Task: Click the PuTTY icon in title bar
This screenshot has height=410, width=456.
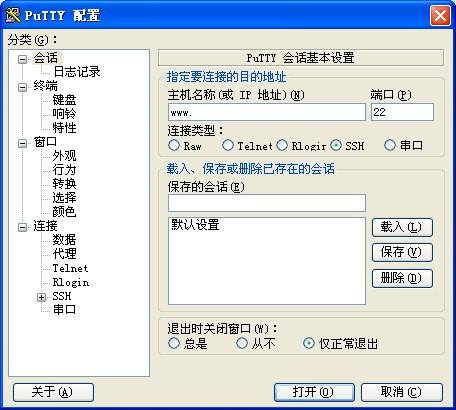Action: coord(13,15)
